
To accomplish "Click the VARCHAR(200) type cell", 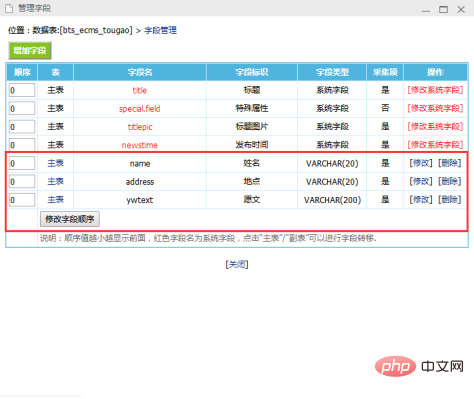I will 332,200.
